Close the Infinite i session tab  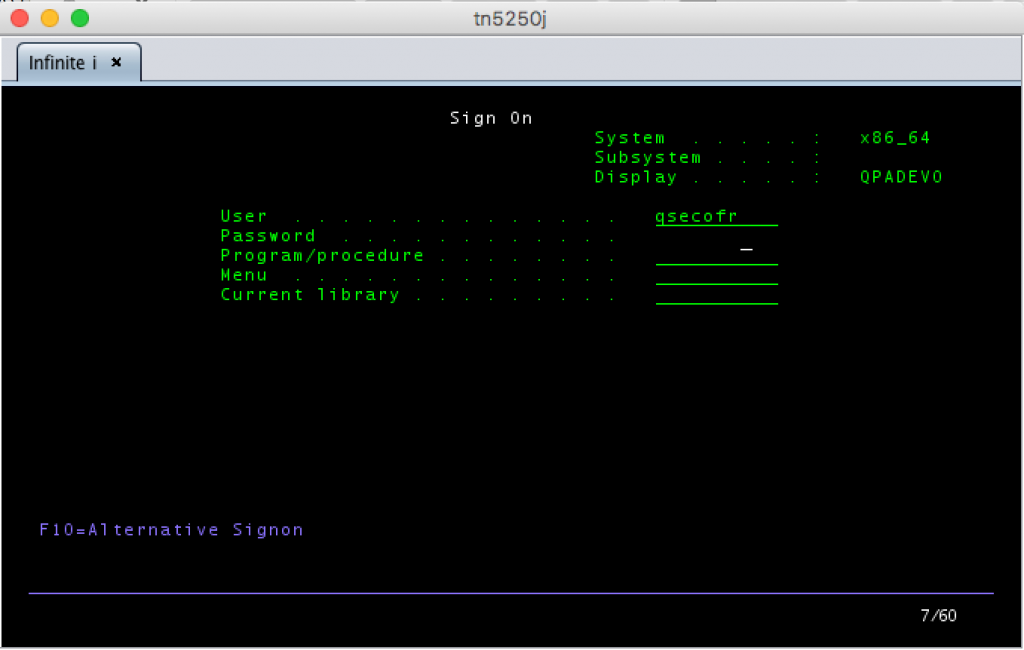[116, 62]
